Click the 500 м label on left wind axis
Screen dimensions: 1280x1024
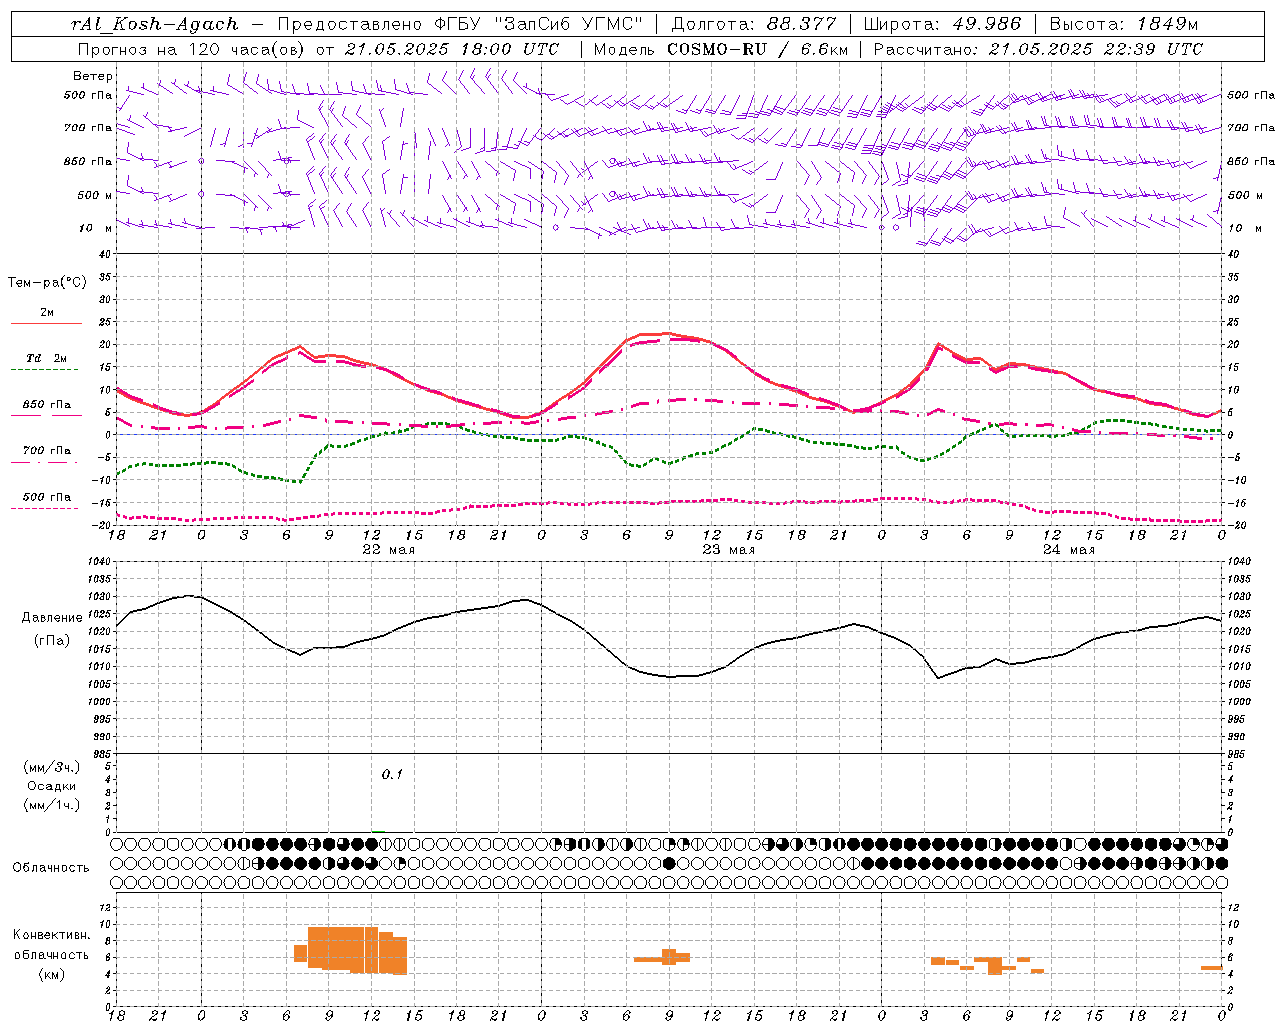click(x=95, y=196)
